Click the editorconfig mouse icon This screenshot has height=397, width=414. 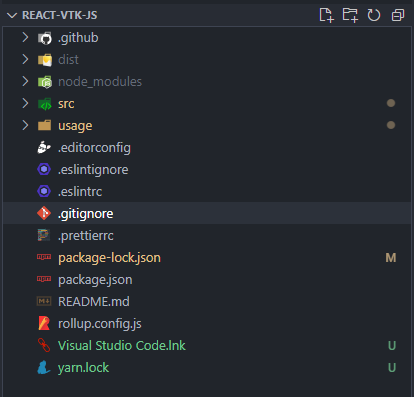tap(44, 147)
